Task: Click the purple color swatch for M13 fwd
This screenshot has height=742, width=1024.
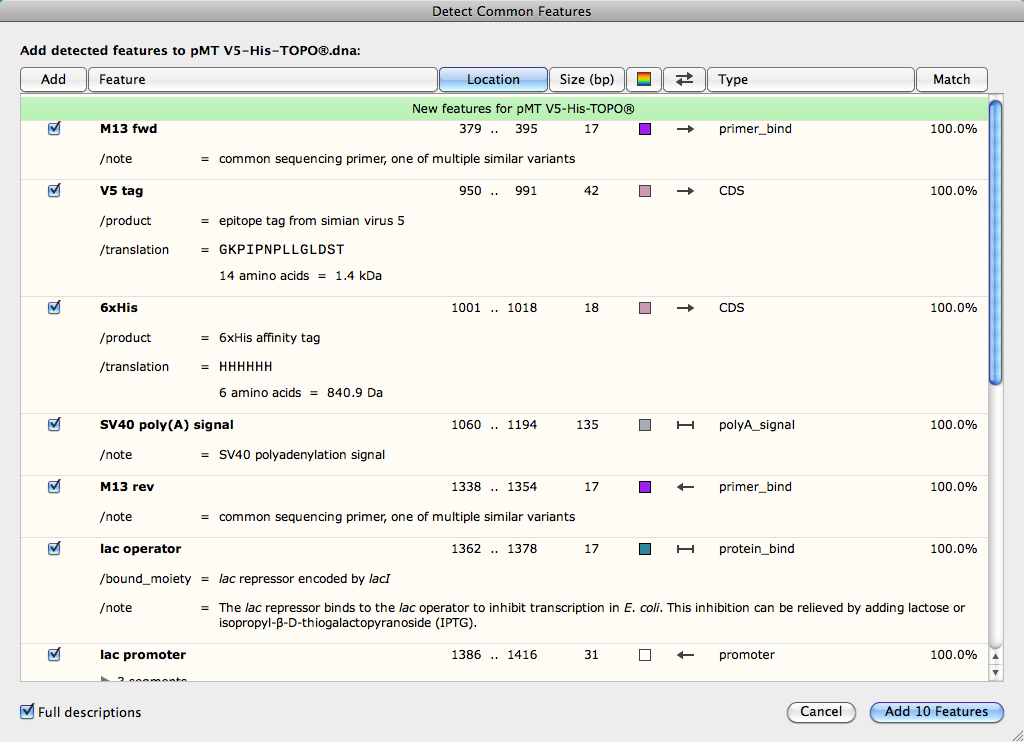Action: (x=645, y=129)
